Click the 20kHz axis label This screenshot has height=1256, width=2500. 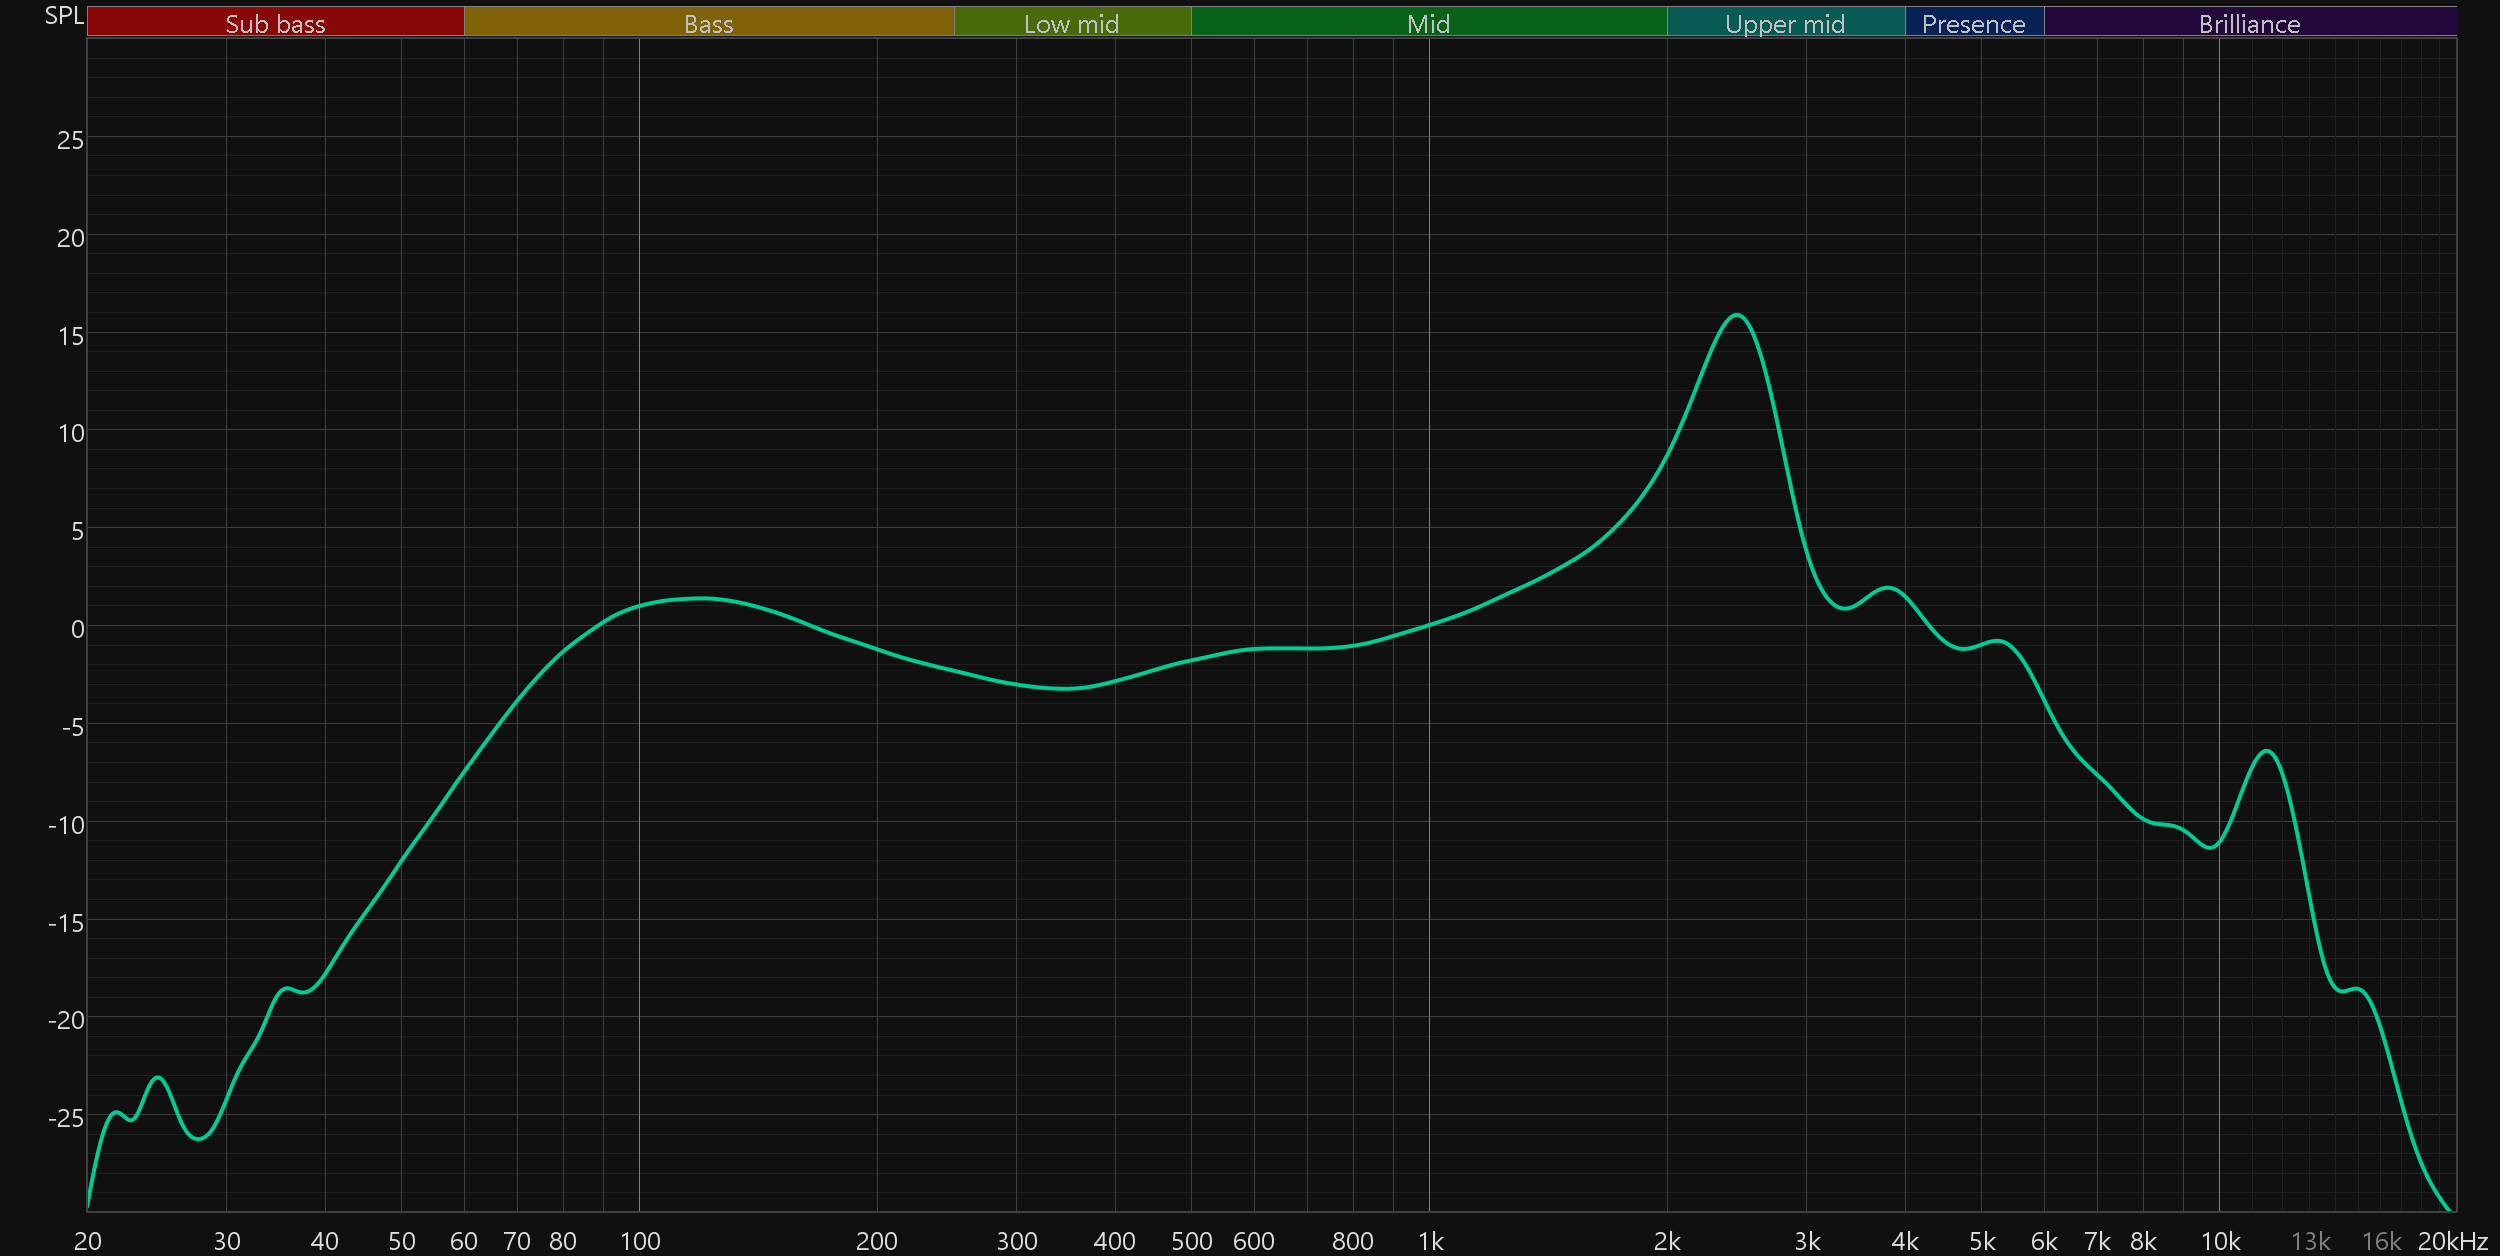(x=2452, y=1241)
